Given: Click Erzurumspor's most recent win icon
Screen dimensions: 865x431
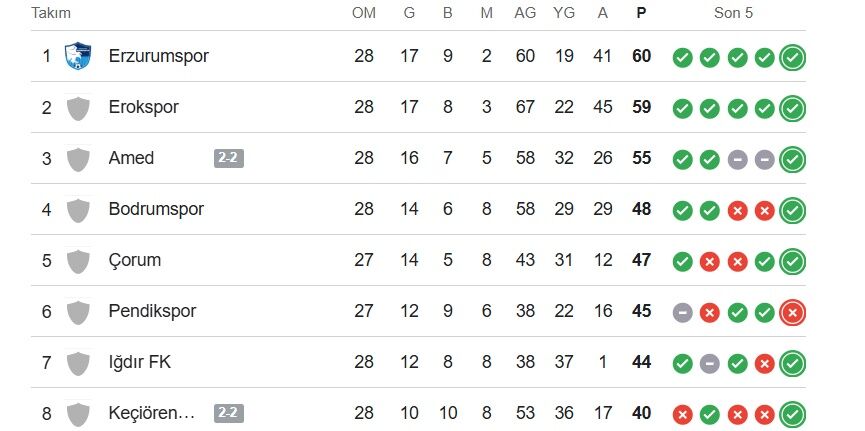Looking at the screenshot, I should coord(793,57).
